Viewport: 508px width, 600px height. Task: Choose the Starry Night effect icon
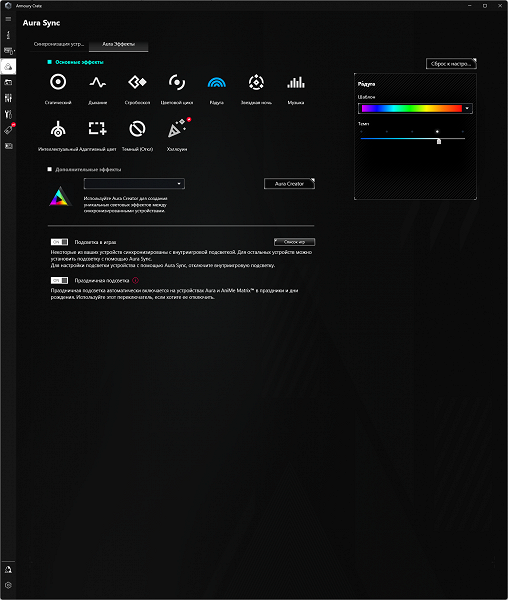pos(256,82)
